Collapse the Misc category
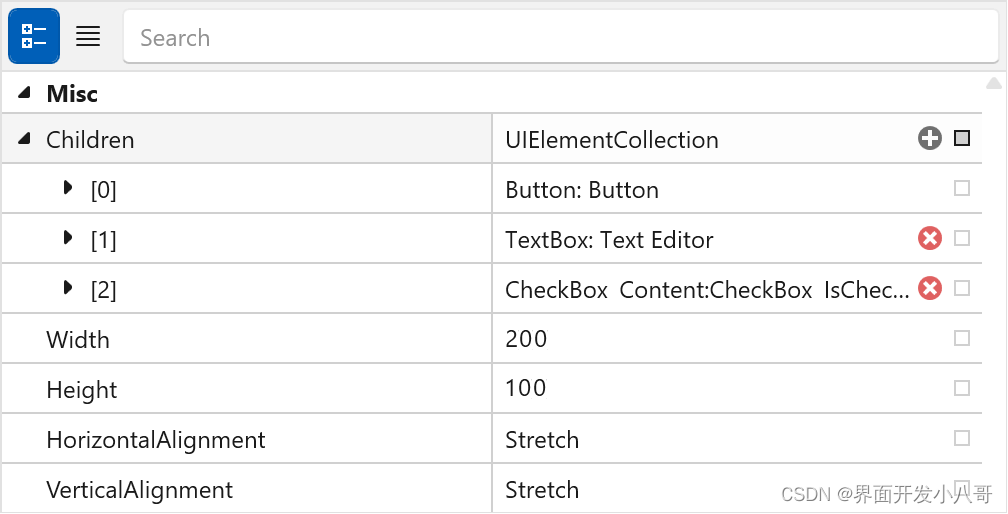The width and height of the screenshot is (1008, 514). point(24,93)
